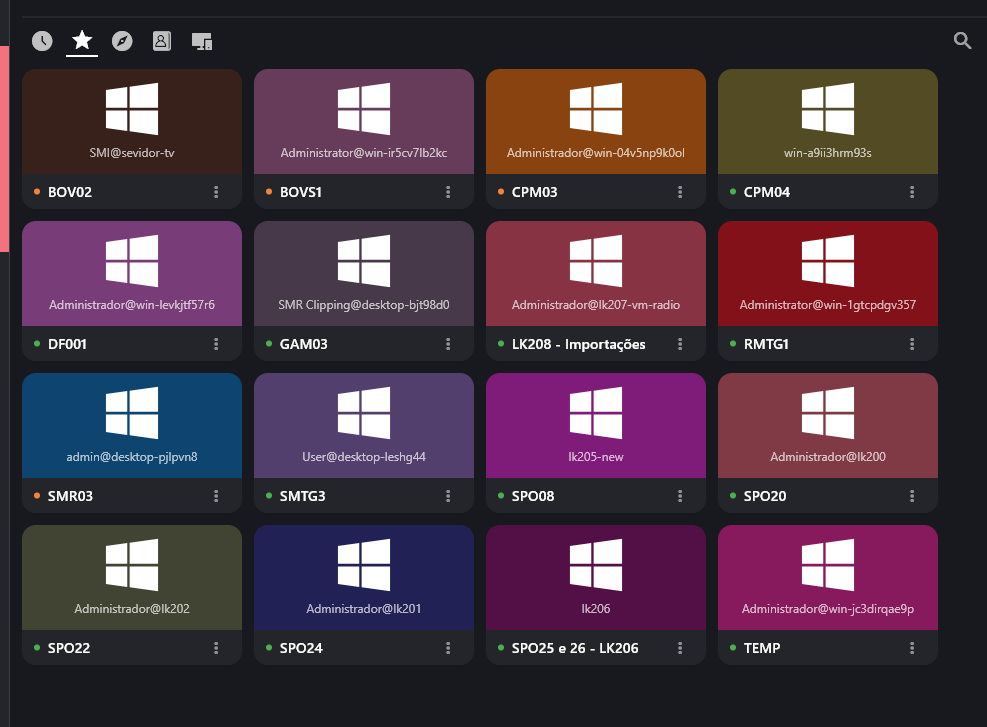Open options menu for TEMP
The width and height of the screenshot is (987, 727).
912,648
